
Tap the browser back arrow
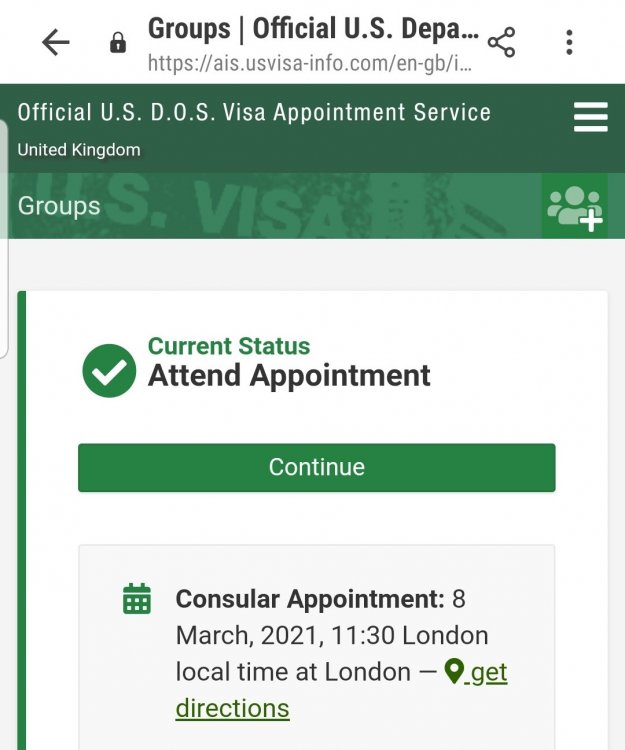pos(56,42)
